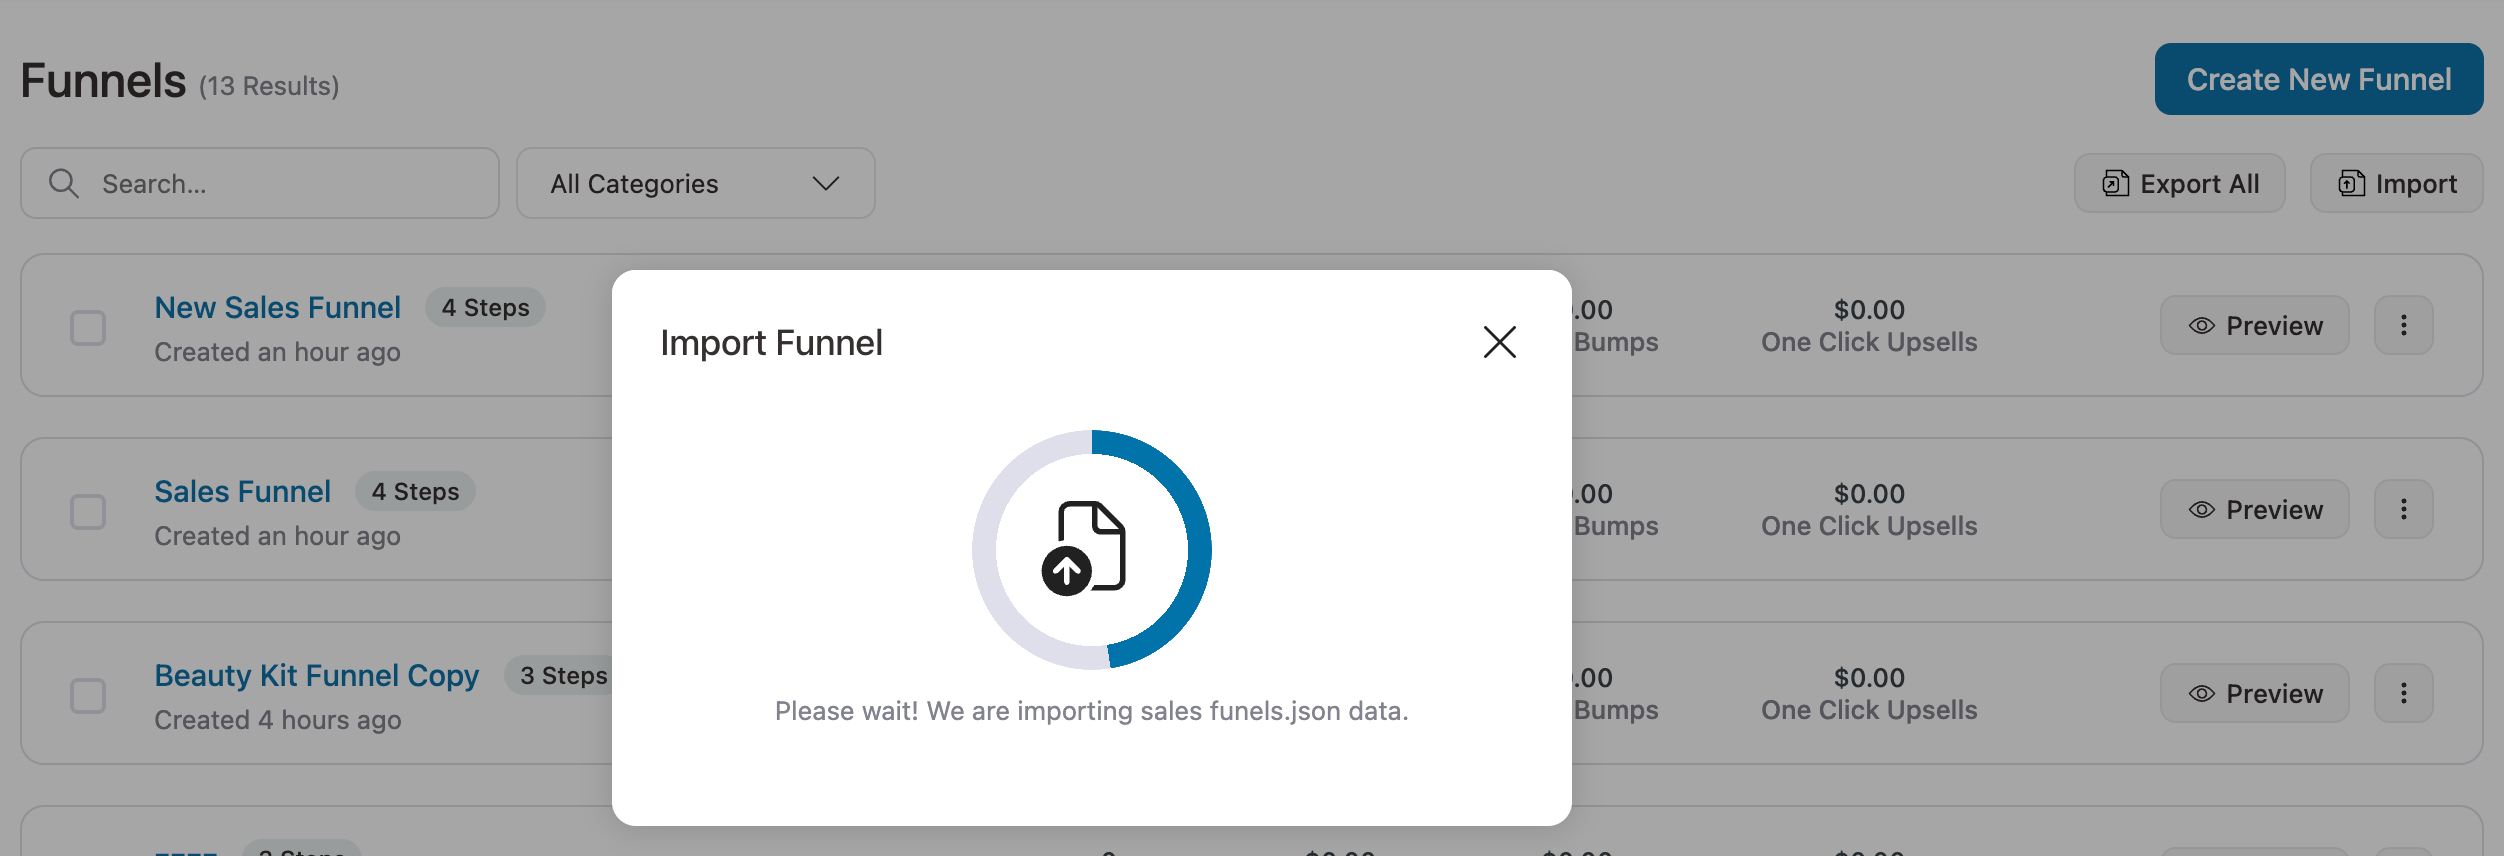Click One Click Upsells value in Beauty Kit row

coord(1869,677)
